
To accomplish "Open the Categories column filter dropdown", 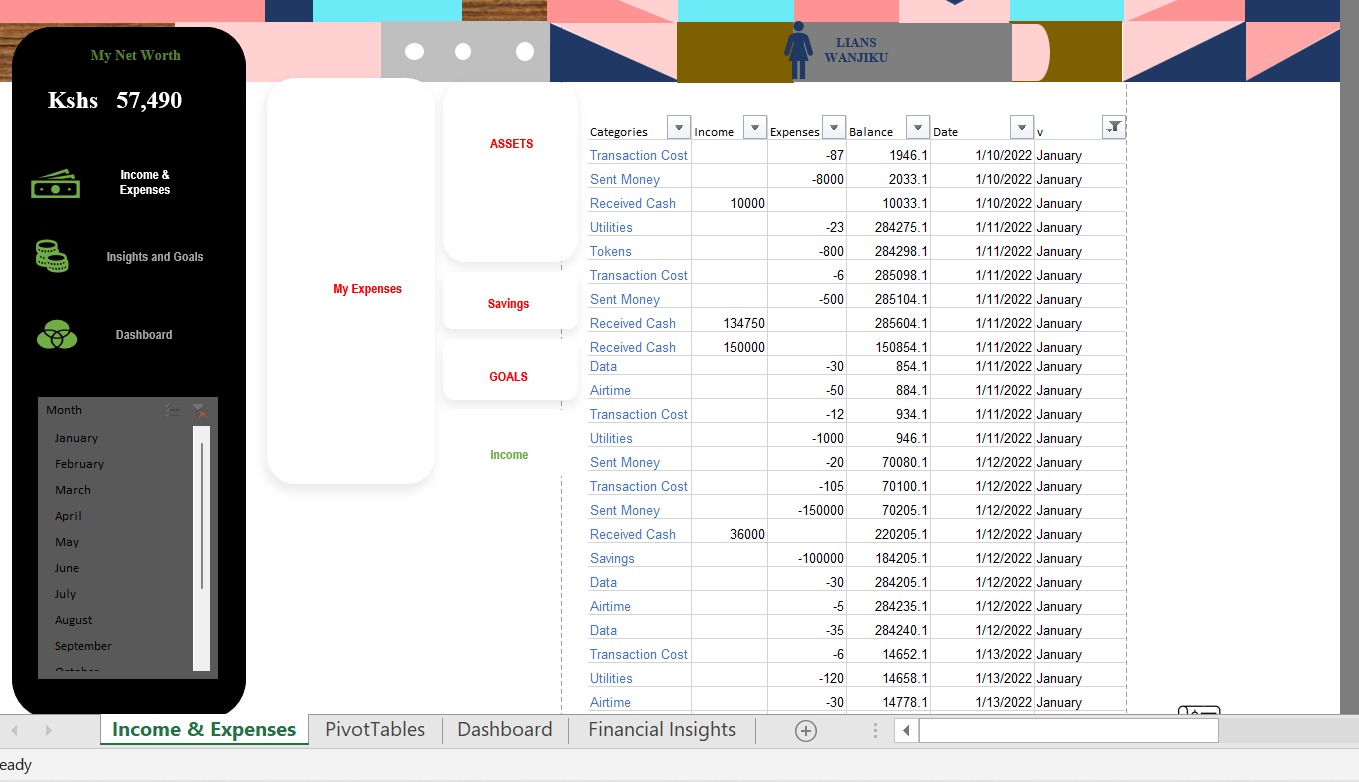I will pyautogui.click(x=678, y=127).
